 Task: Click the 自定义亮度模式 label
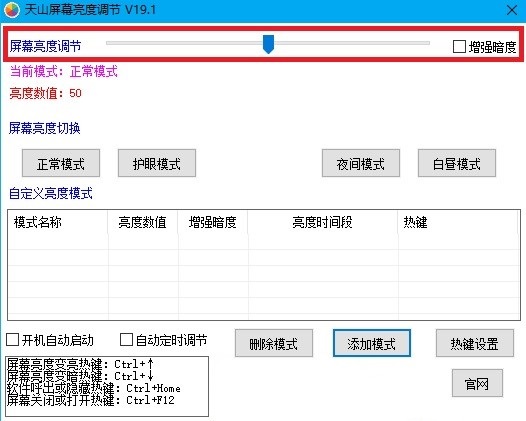[51, 194]
